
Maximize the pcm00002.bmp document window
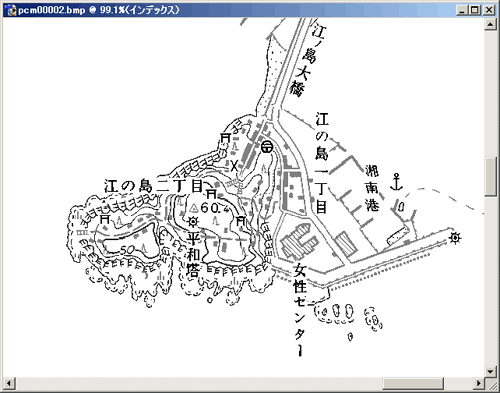(474, 10)
